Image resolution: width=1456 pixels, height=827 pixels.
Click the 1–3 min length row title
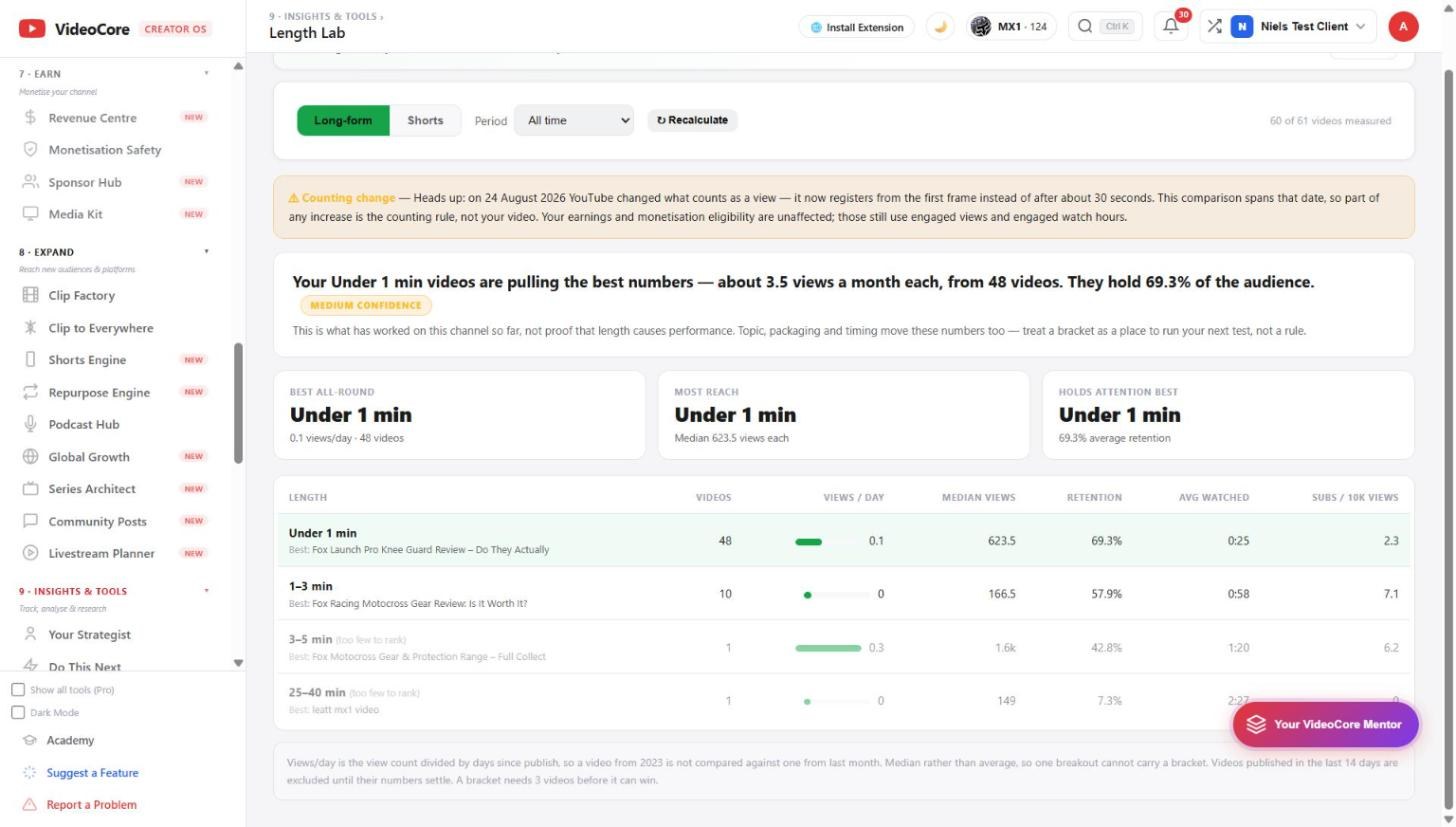coord(311,586)
